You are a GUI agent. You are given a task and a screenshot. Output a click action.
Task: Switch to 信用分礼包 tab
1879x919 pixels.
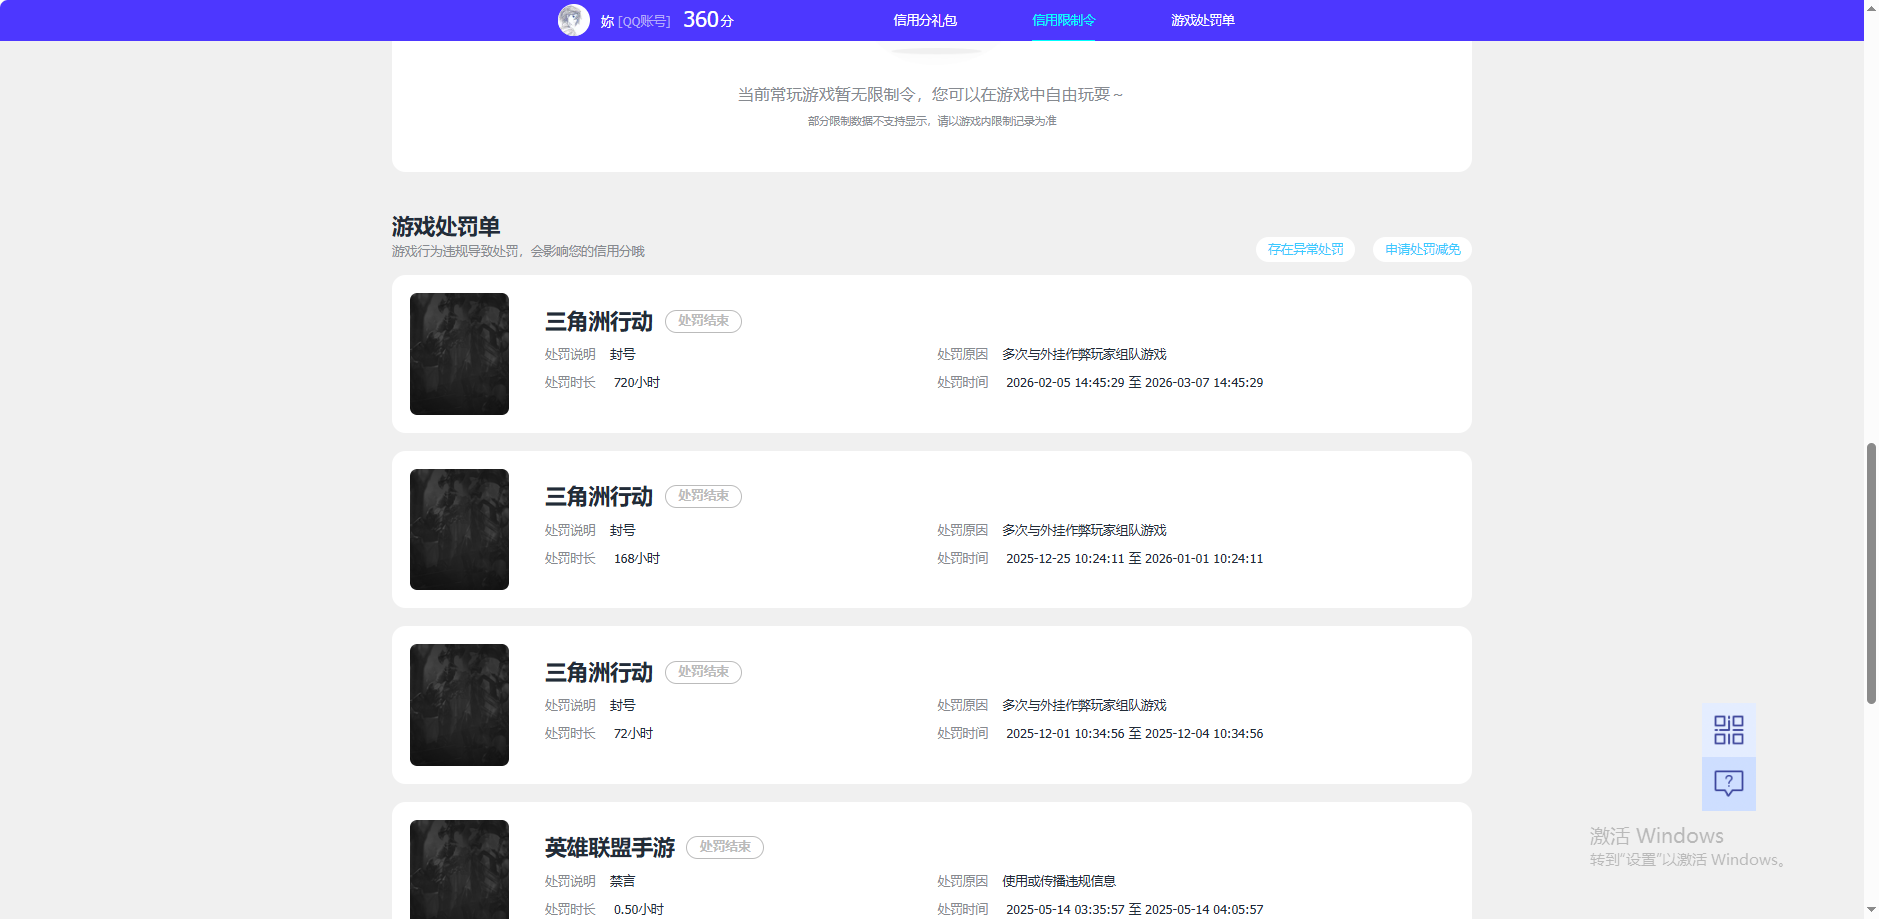coord(925,20)
